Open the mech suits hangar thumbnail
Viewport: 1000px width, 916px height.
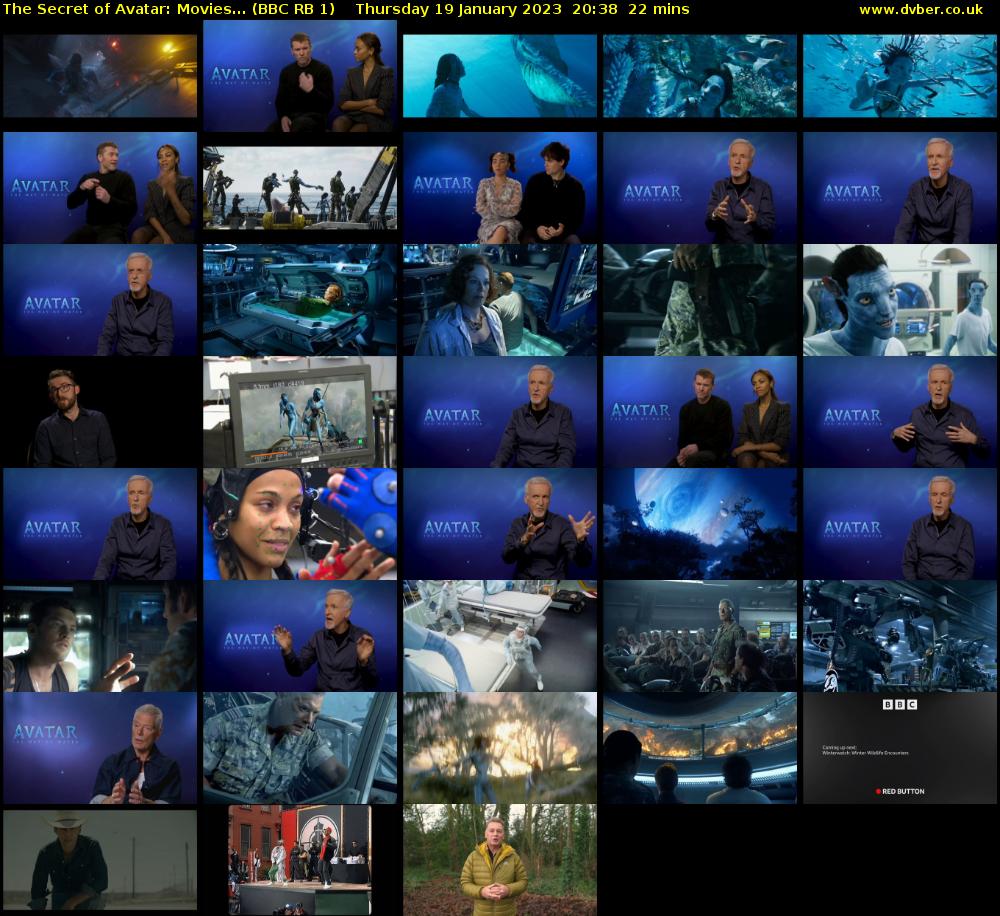(899, 636)
